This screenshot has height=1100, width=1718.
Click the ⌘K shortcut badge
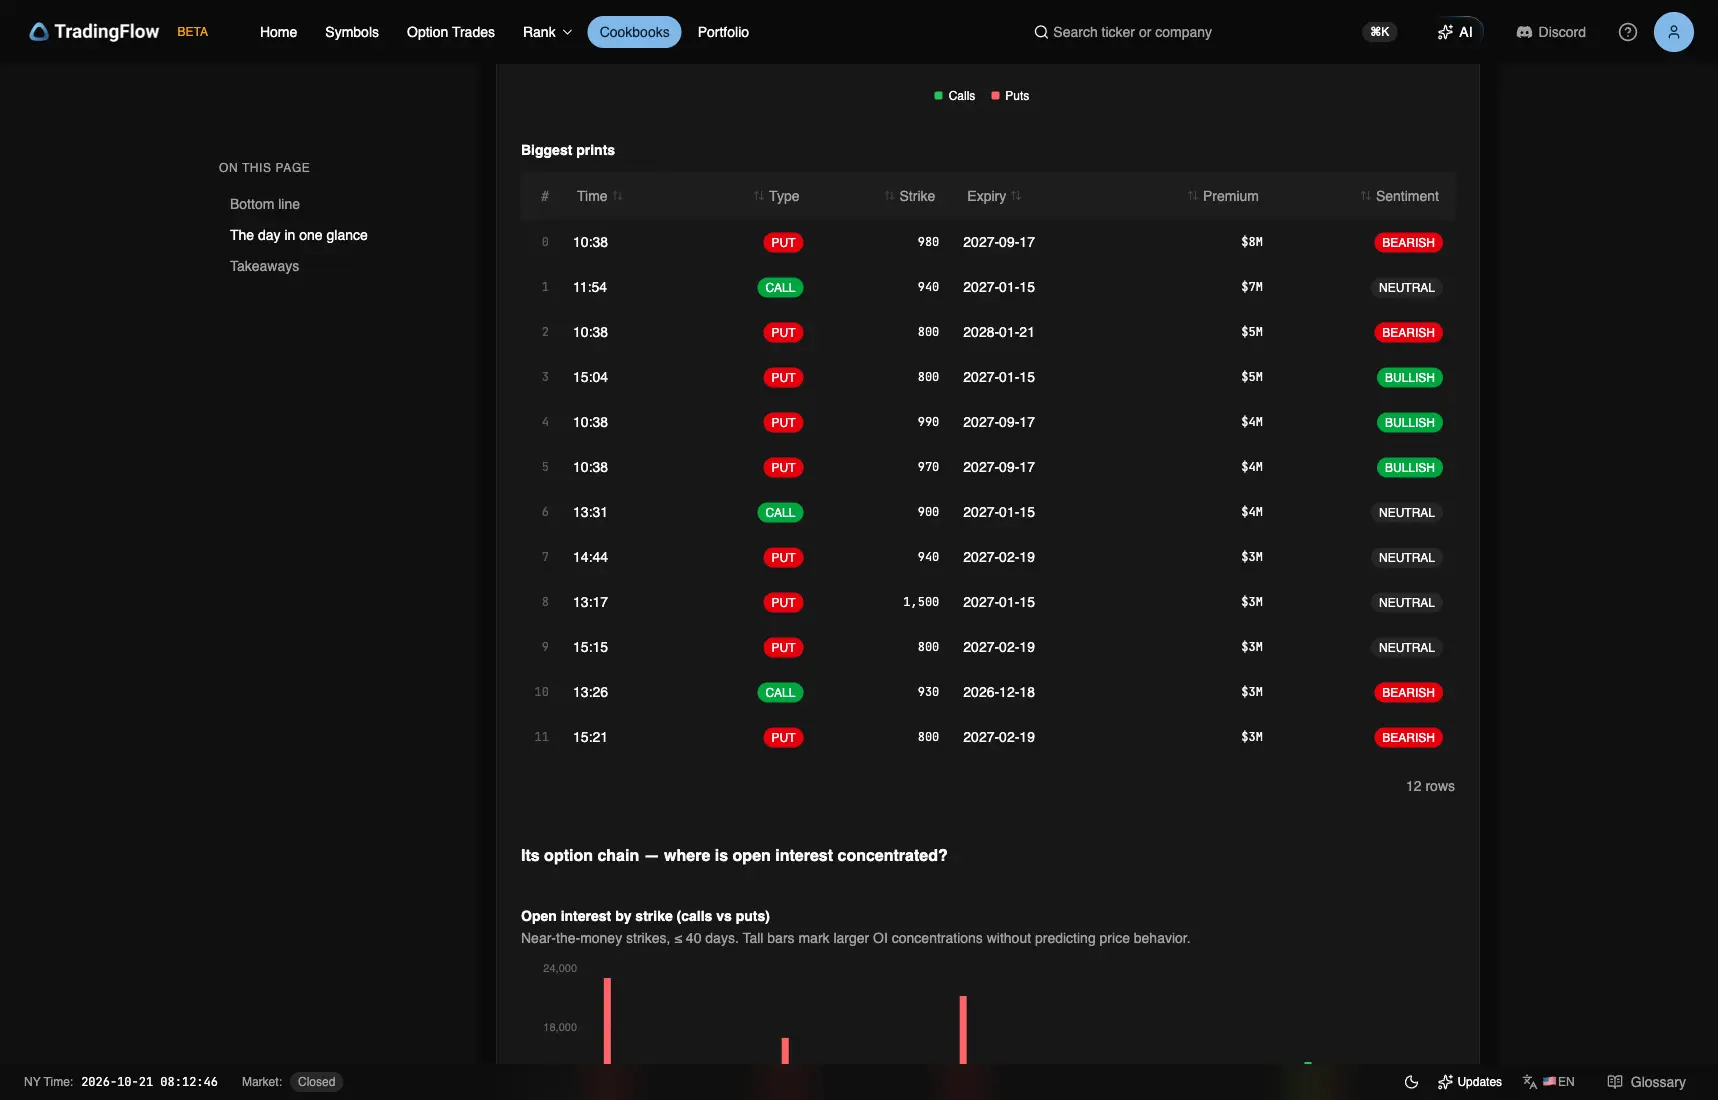pos(1380,32)
